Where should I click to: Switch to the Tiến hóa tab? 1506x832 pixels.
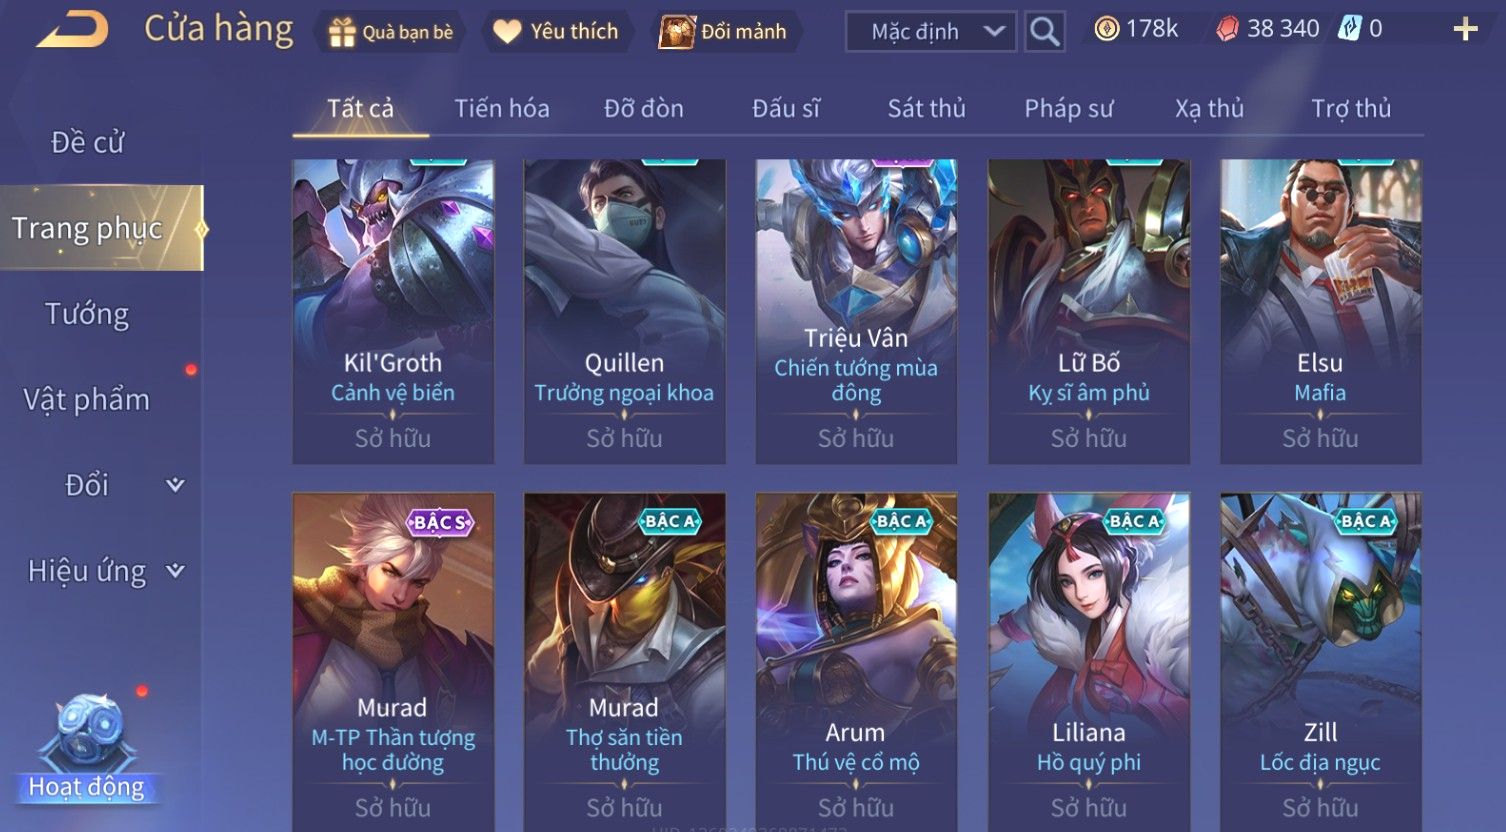pyautogui.click(x=502, y=108)
